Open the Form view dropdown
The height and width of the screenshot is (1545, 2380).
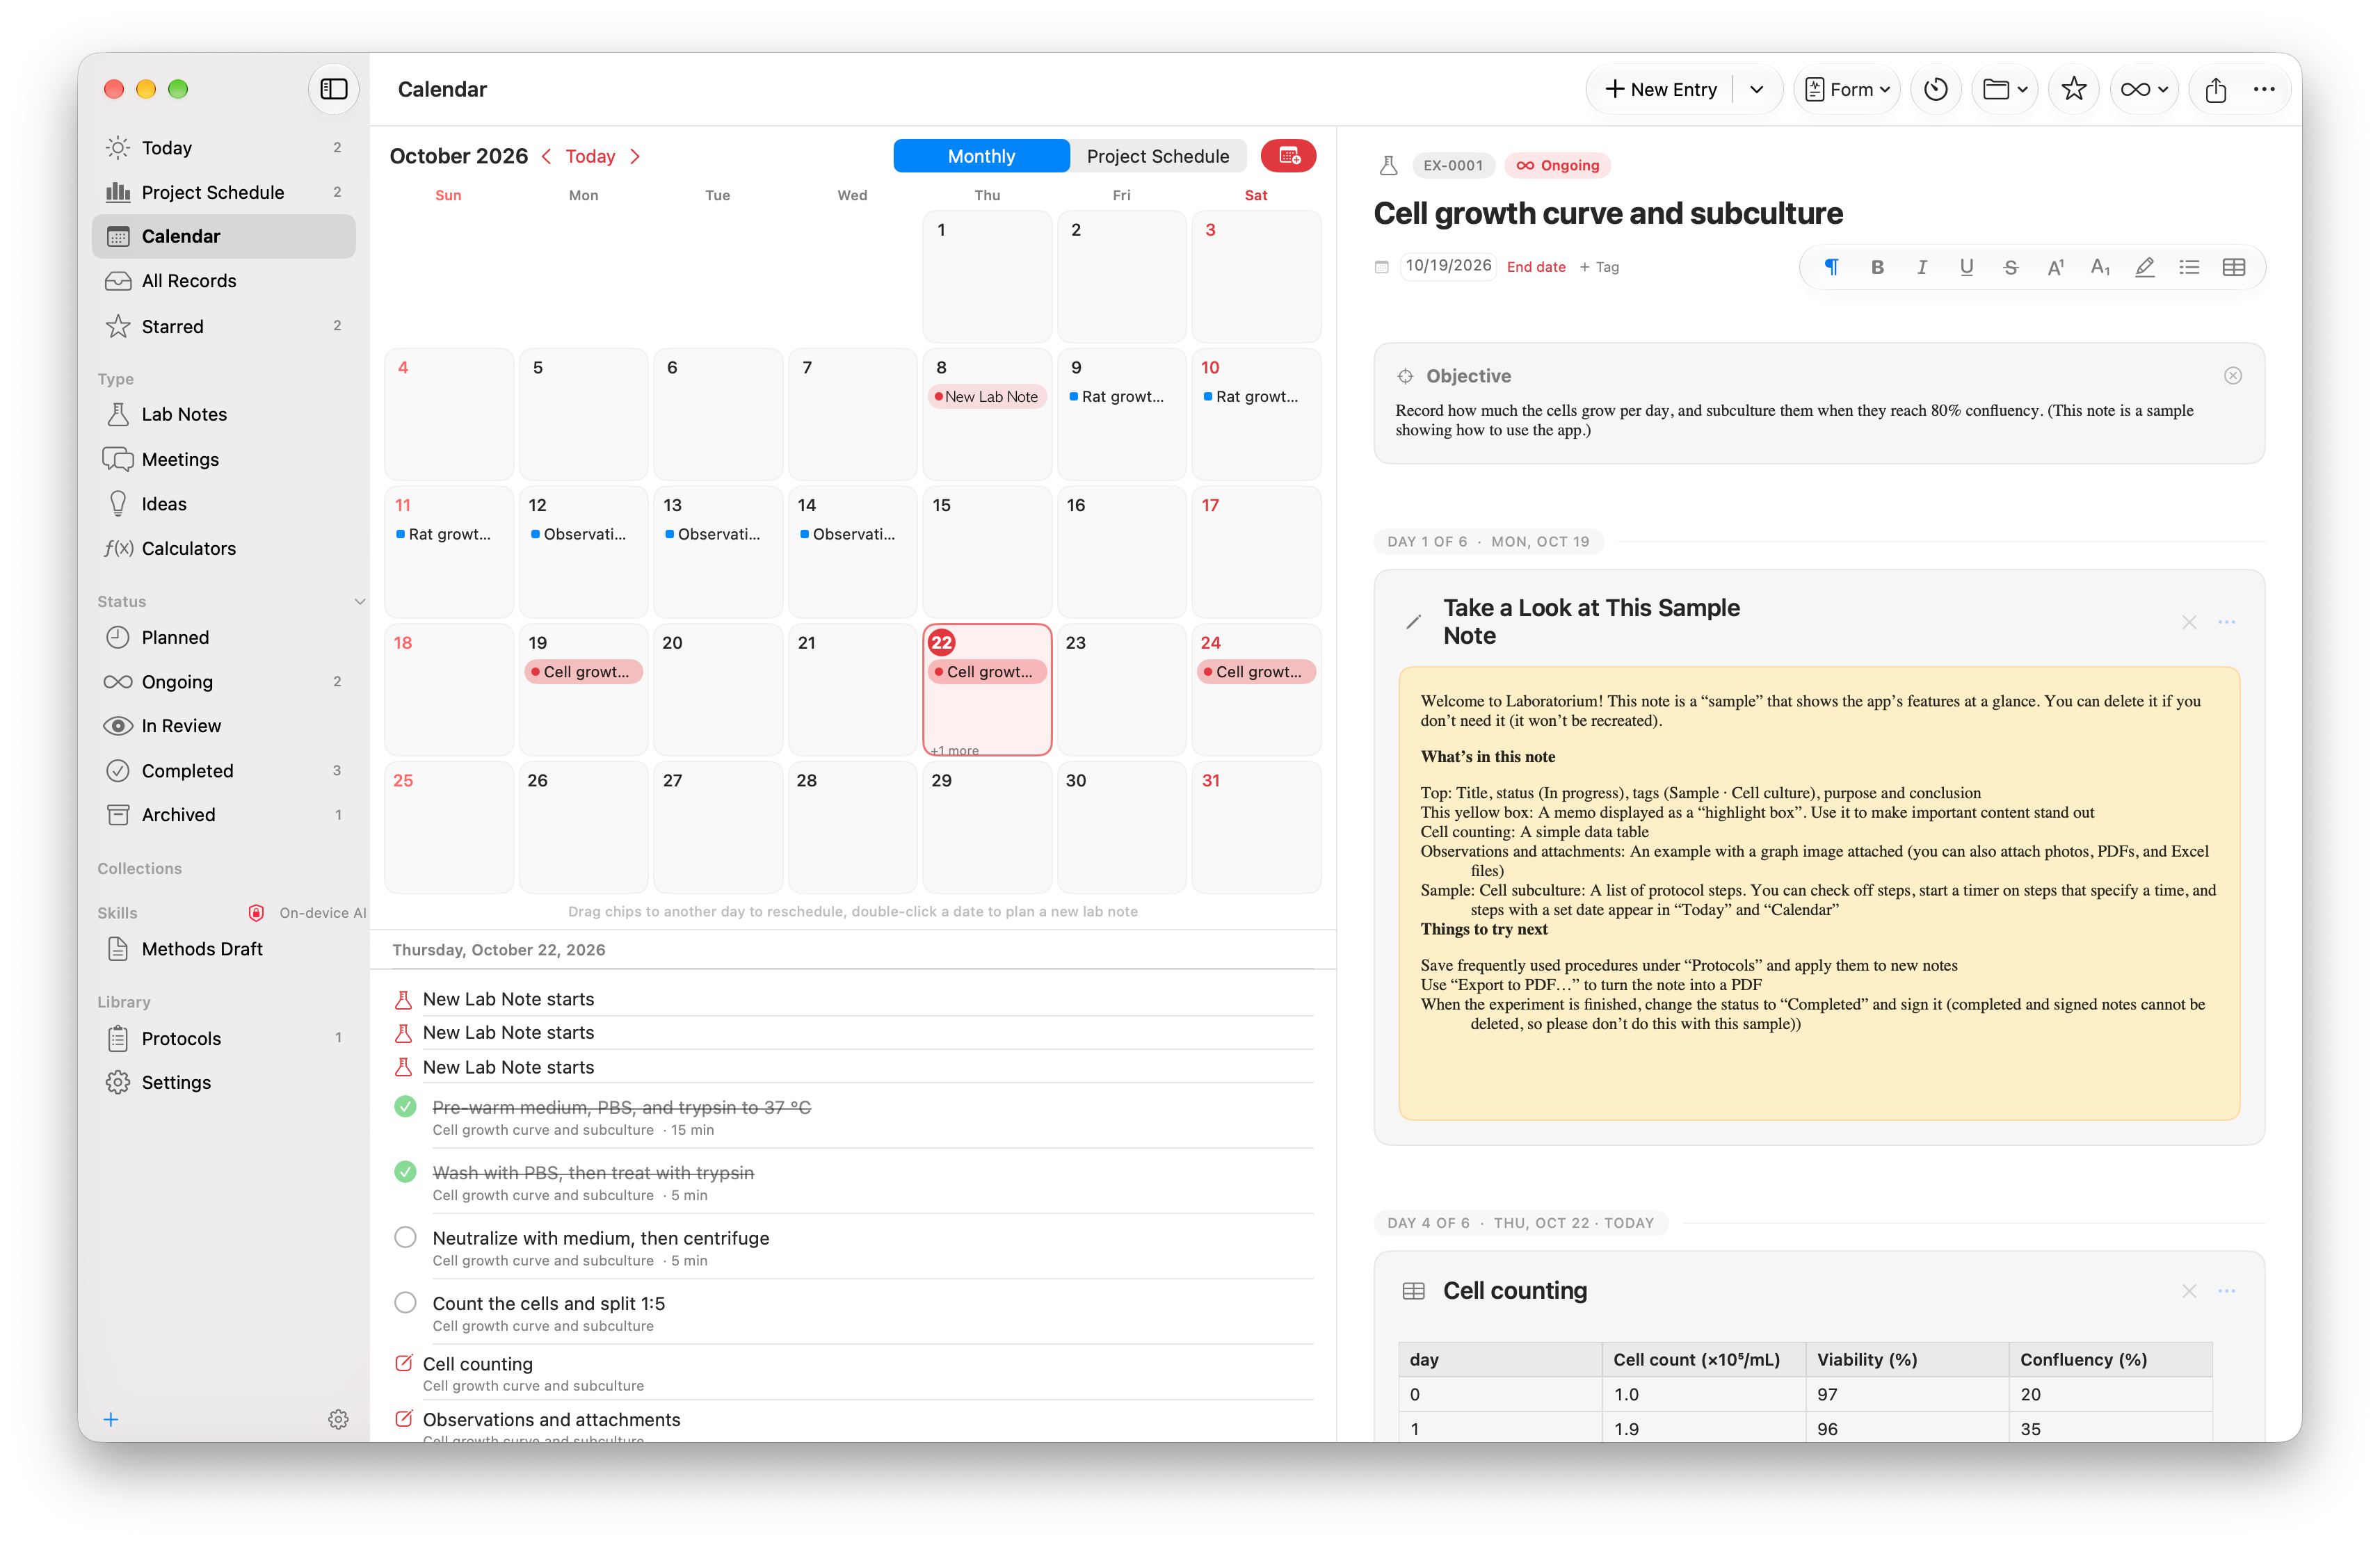coord(1847,89)
